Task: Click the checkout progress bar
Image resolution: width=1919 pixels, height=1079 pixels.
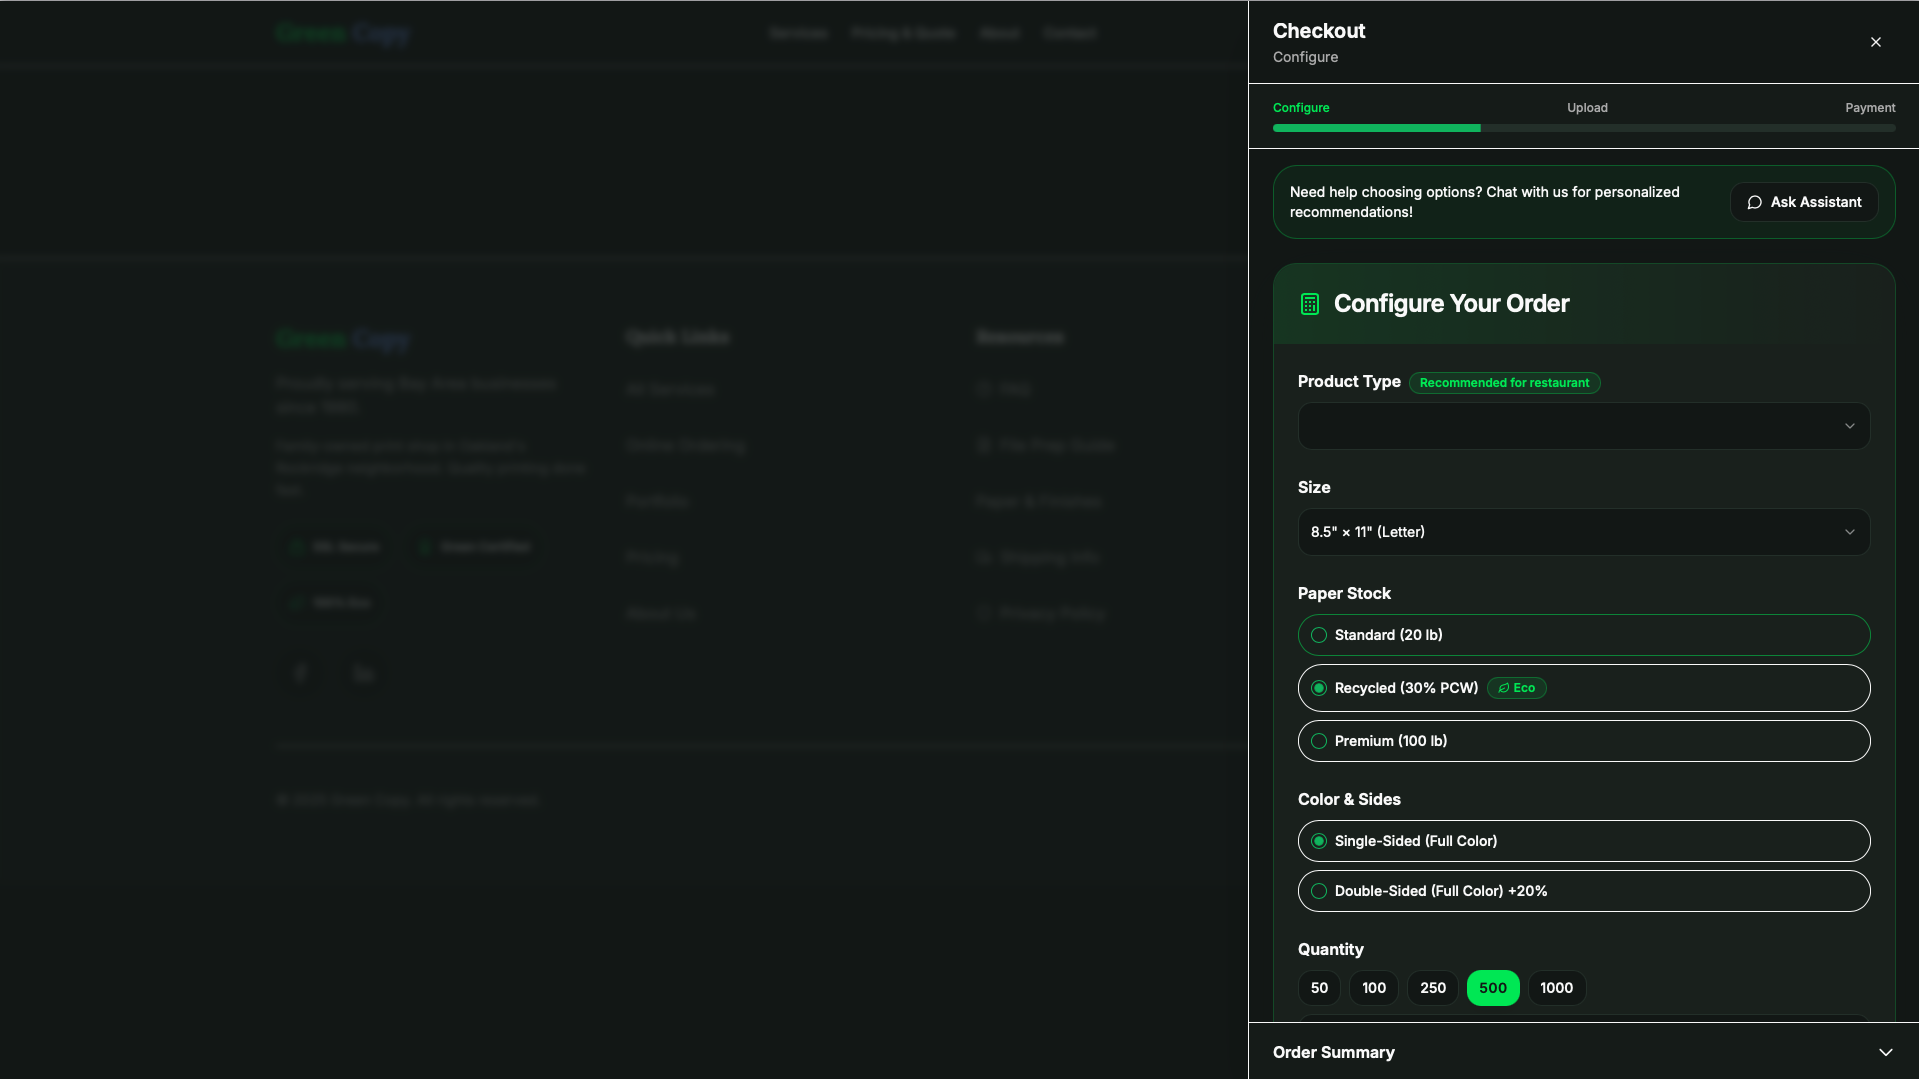Action: tap(1583, 128)
